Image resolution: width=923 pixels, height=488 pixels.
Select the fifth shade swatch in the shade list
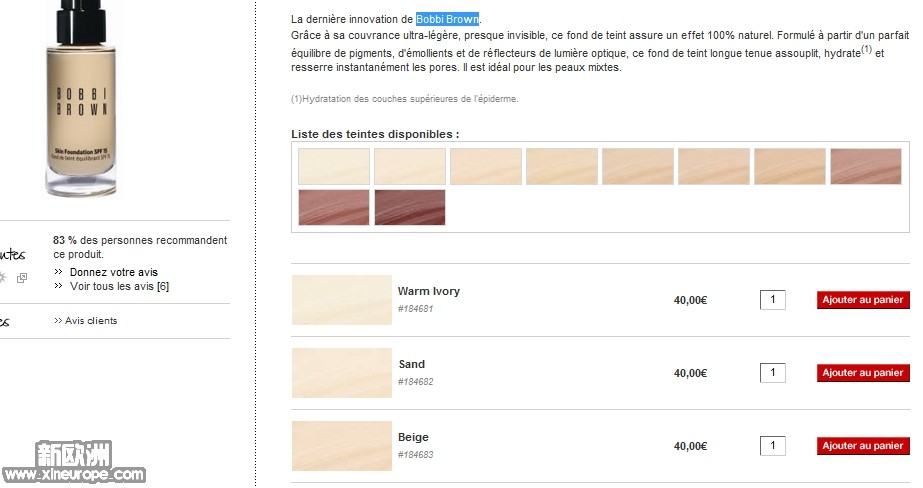coord(638,167)
